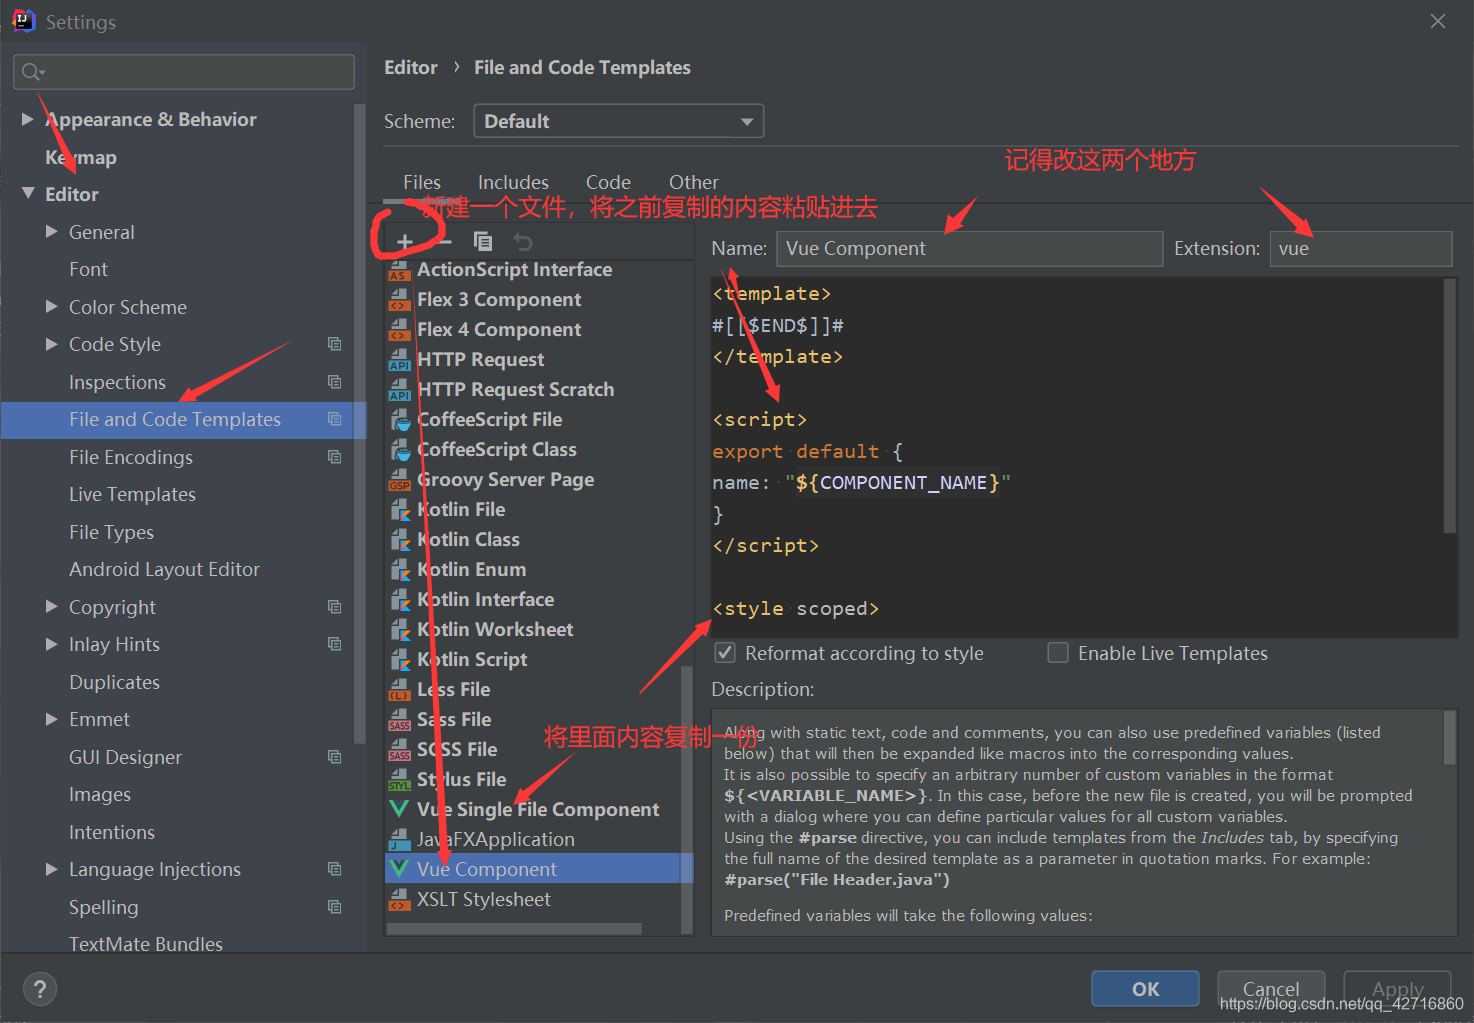
Task: Click the Kotlin Worksheet icon
Action: click(399, 630)
